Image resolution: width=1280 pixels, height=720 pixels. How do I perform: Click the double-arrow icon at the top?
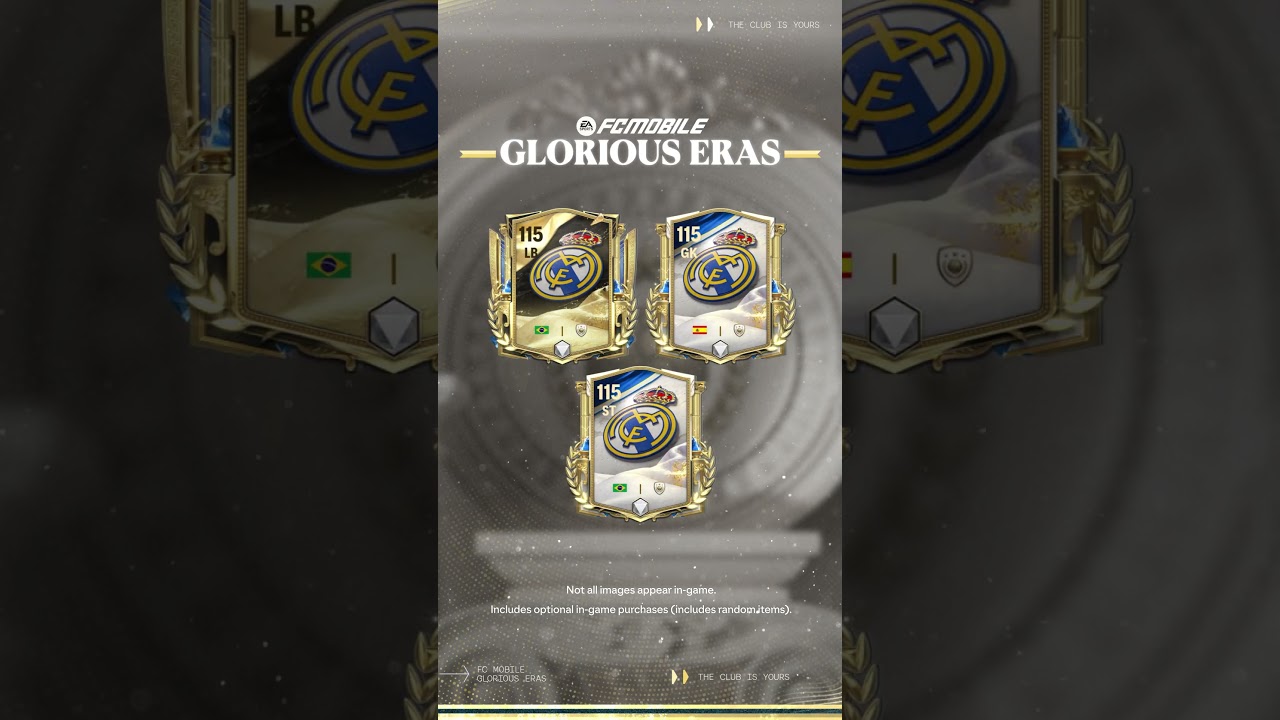click(x=705, y=24)
